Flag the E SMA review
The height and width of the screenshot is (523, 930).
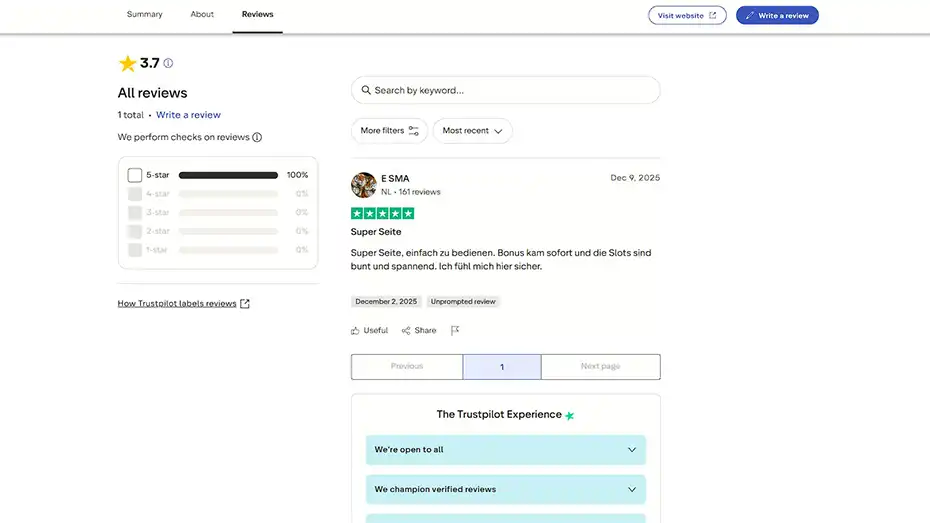click(455, 331)
